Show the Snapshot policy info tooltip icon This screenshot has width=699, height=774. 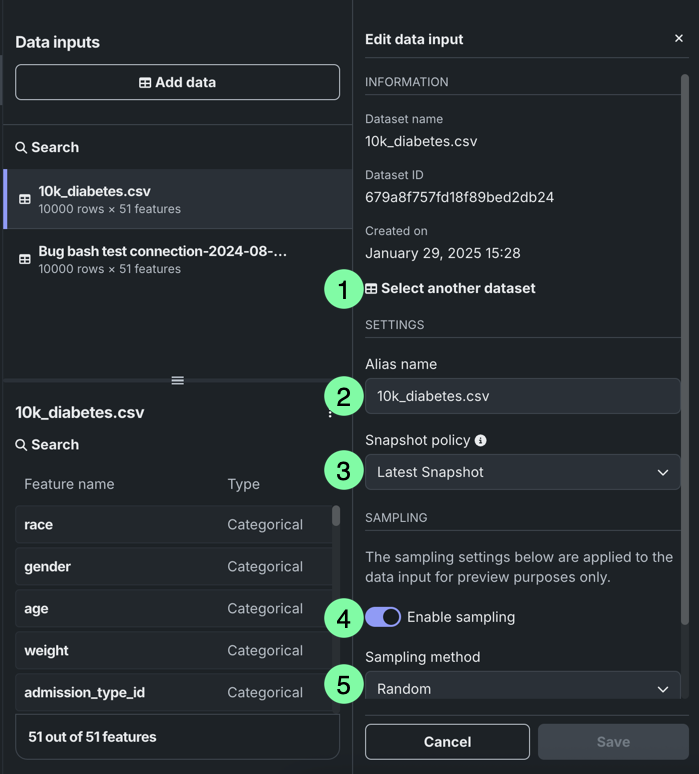click(481, 440)
